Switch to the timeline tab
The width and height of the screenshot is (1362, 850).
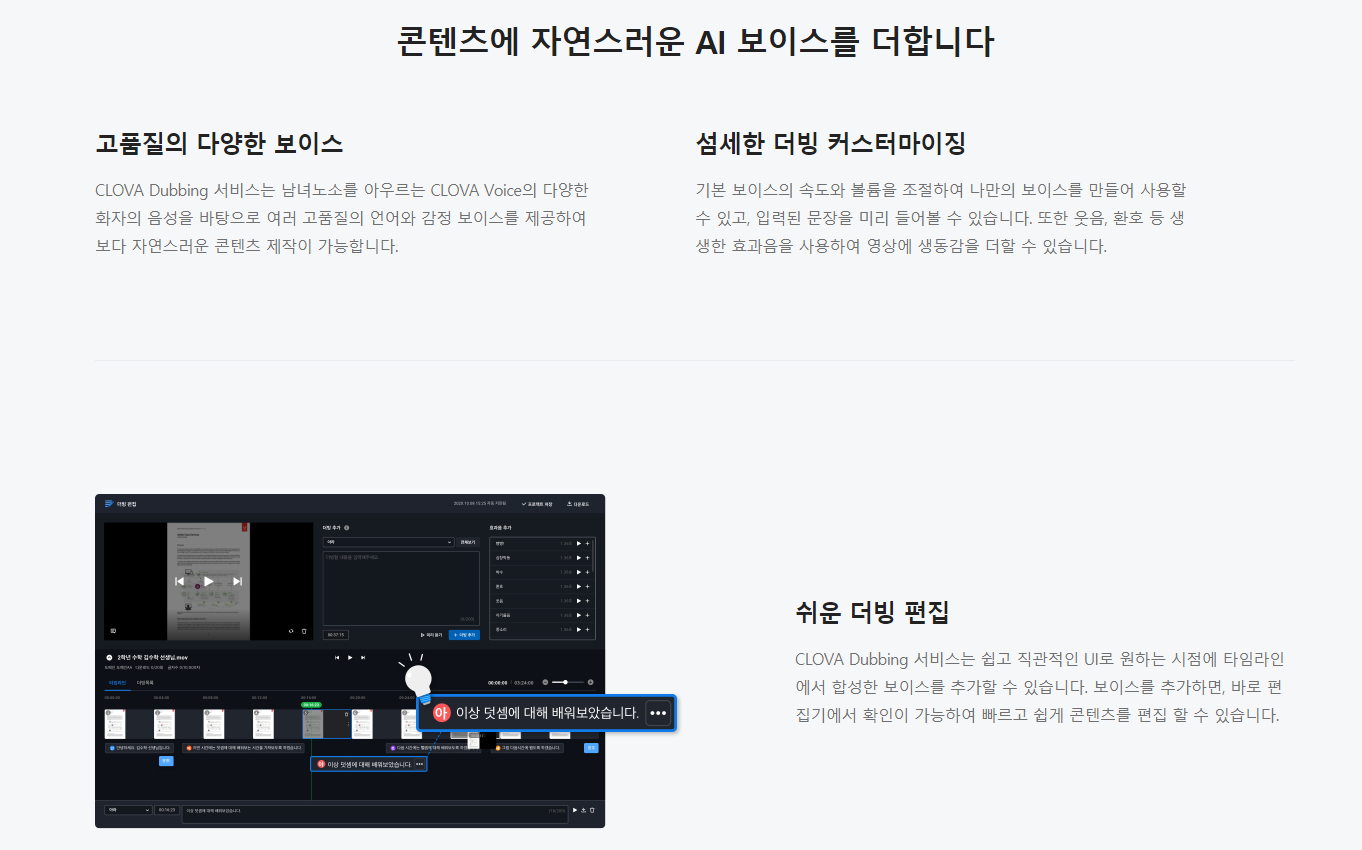pos(117,683)
